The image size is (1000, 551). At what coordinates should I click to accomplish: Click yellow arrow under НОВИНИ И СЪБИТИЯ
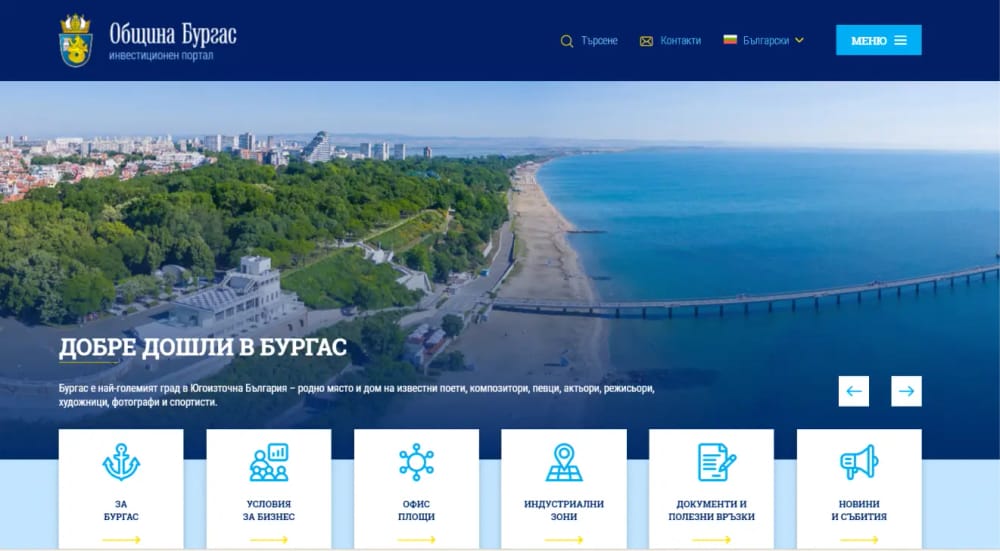859,540
